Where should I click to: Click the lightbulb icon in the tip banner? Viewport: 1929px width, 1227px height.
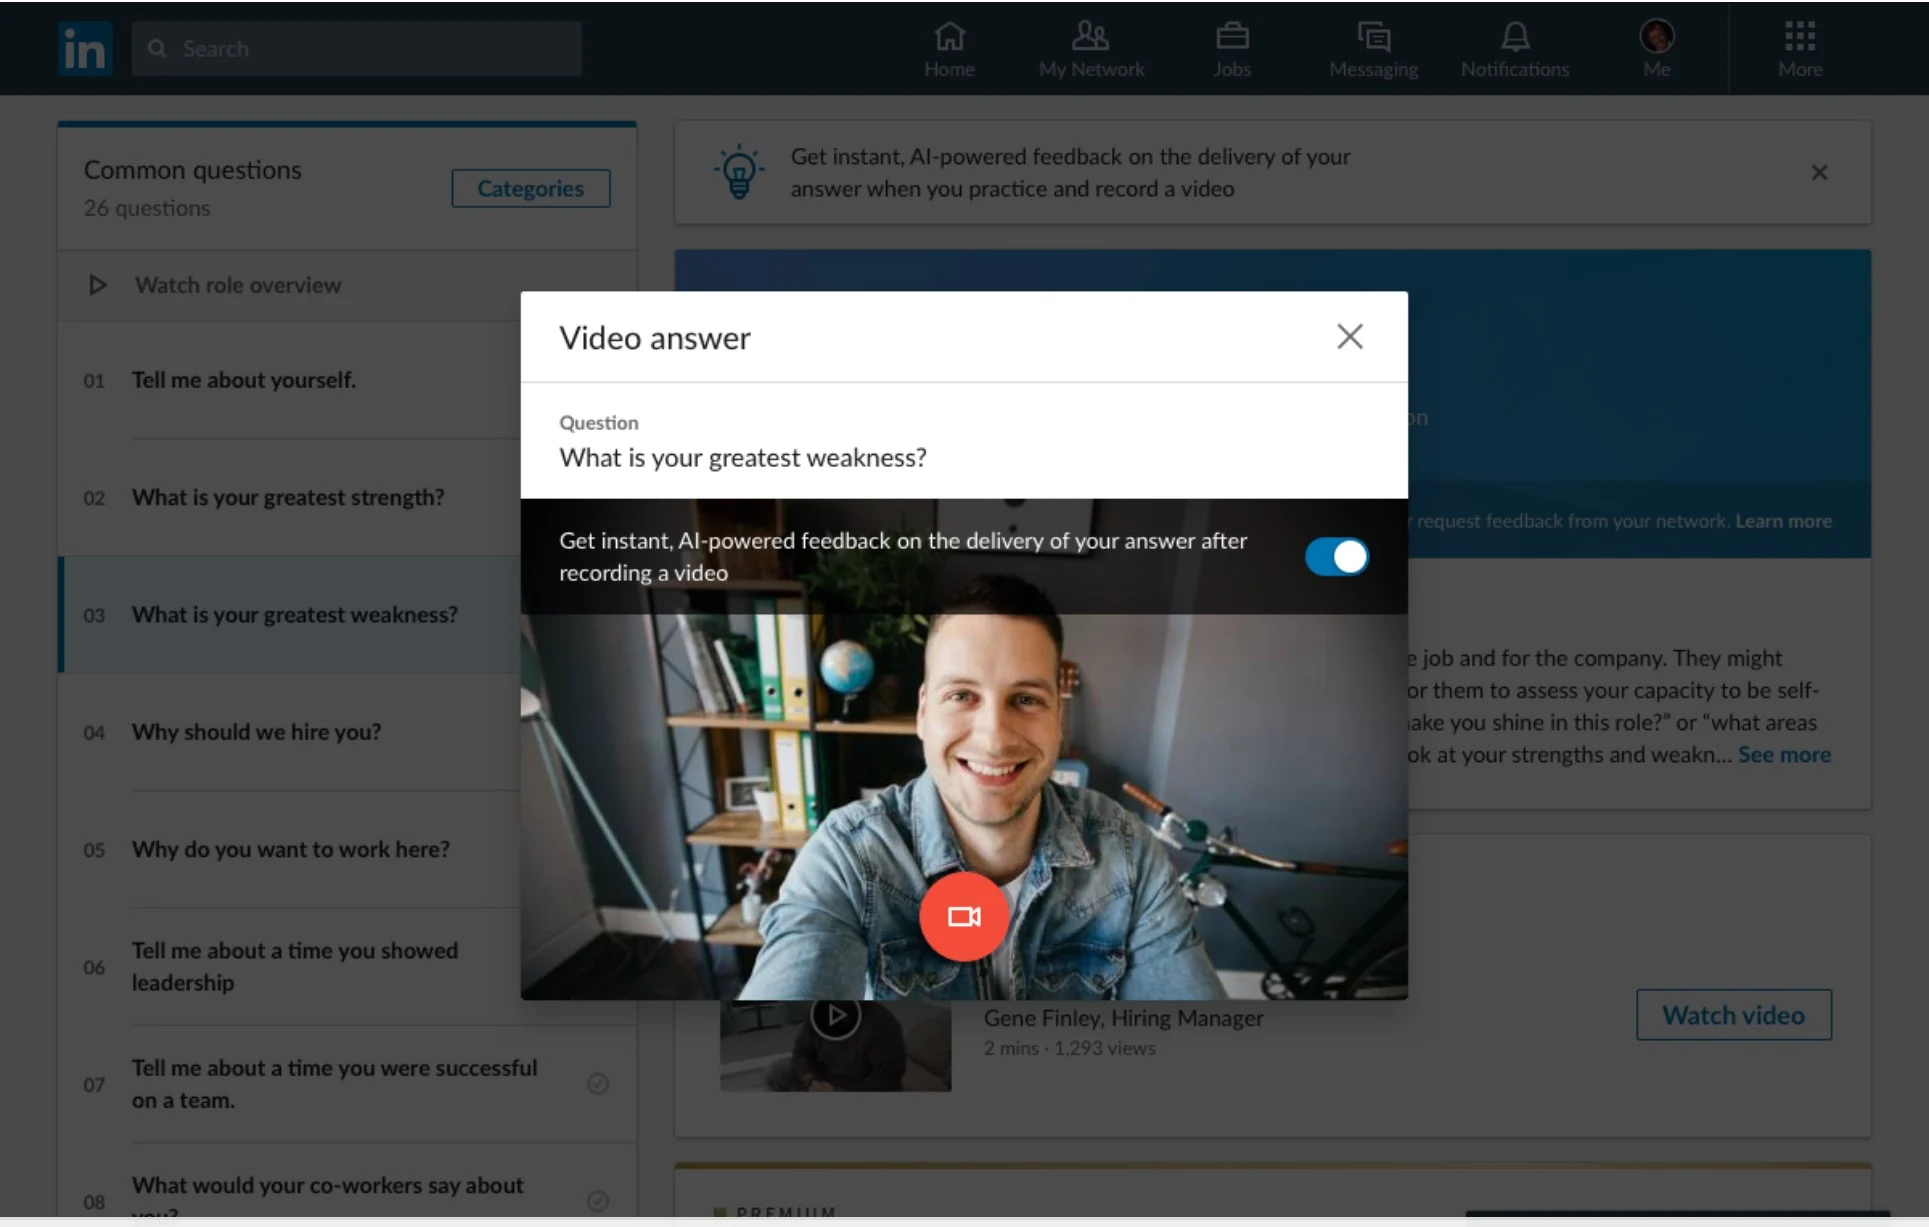point(739,172)
